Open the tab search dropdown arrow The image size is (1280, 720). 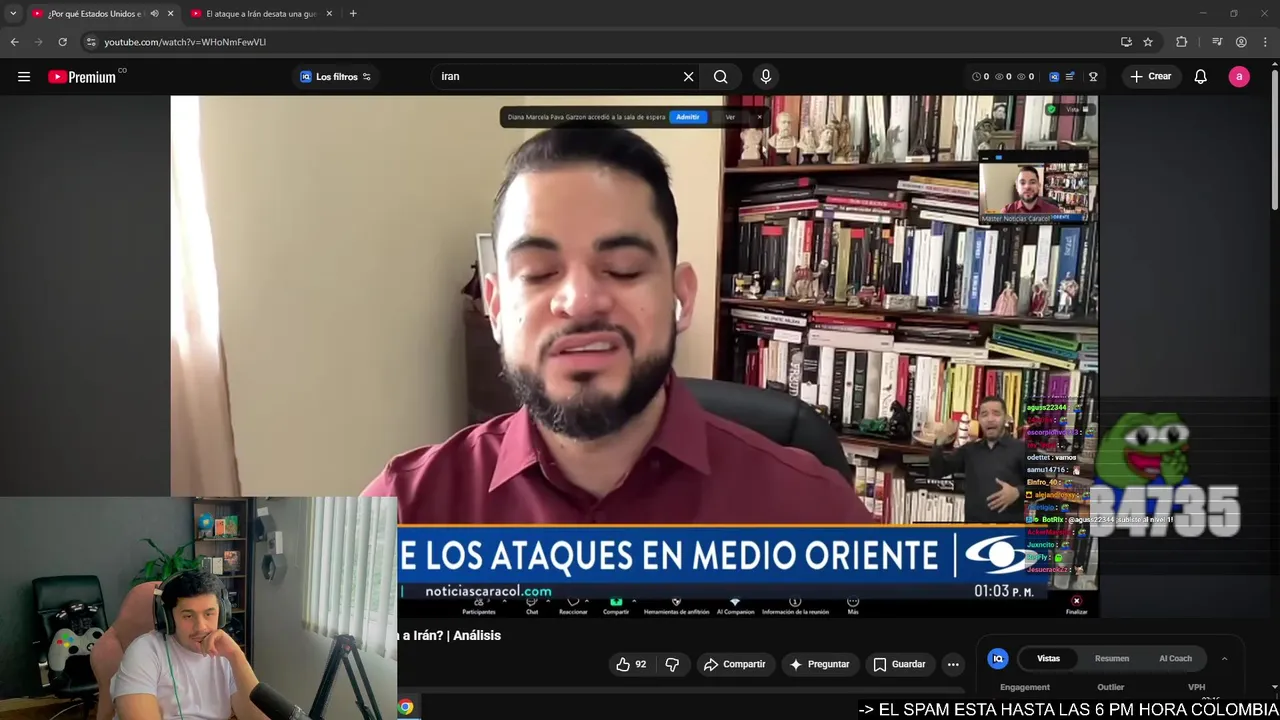coord(13,14)
